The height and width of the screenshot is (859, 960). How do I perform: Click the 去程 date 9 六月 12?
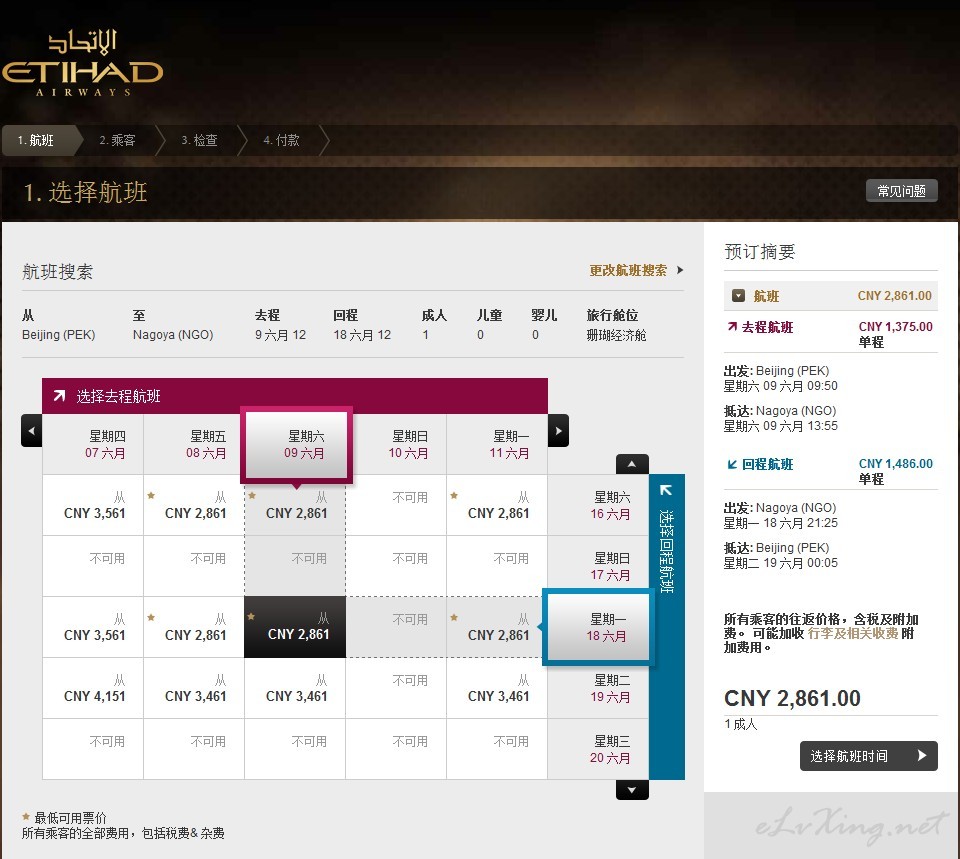280,335
